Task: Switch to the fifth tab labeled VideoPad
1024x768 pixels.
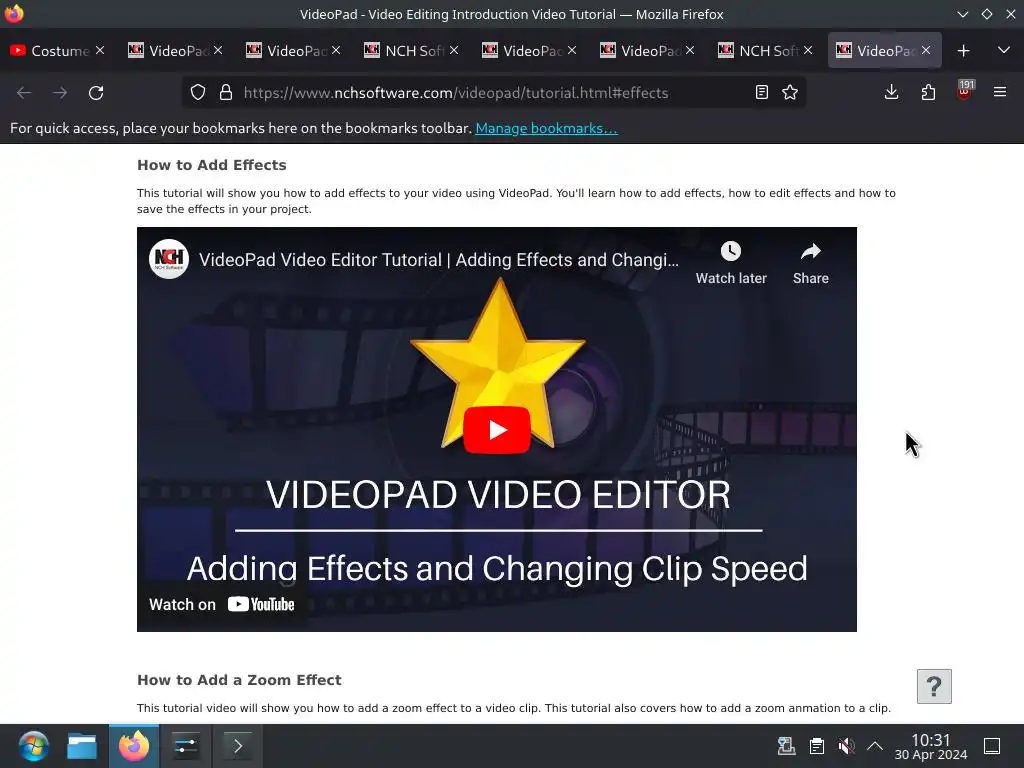Action: click(522, 50)
